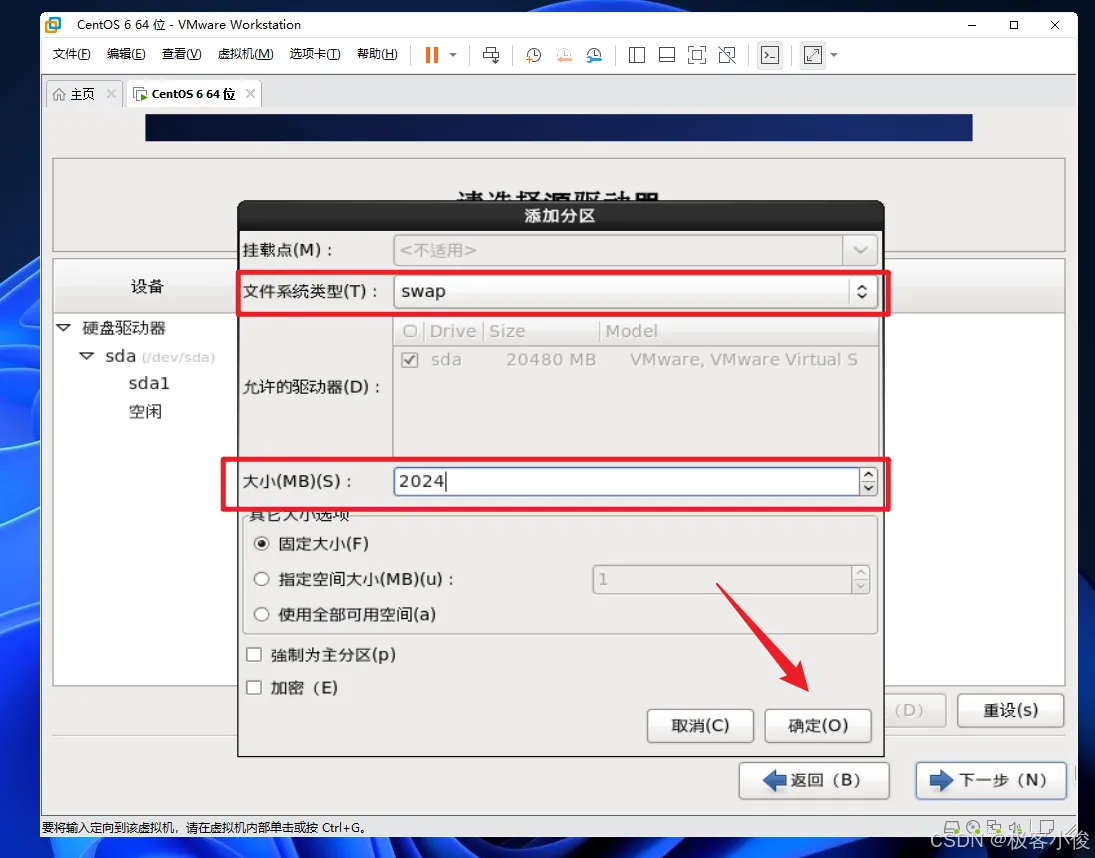
Task: Click the Unity mode crossed-window icon
Action: click(x=727, y=54)
